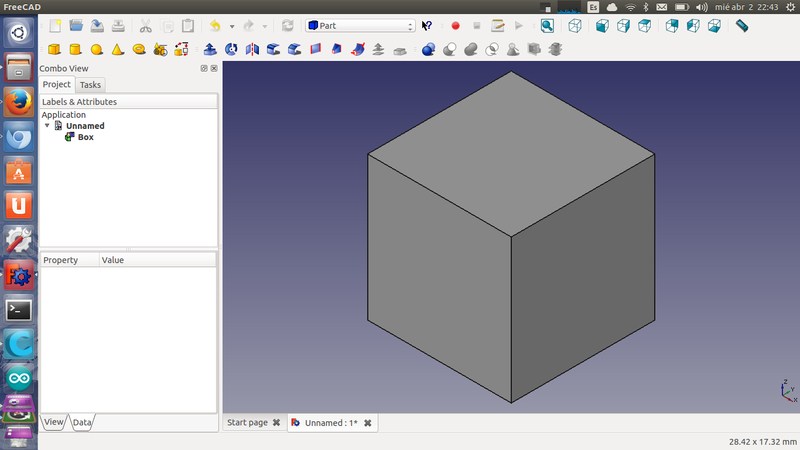The image size is (800, 450).
Task: Open the What's This help pointer
Action: click(428, 25)
